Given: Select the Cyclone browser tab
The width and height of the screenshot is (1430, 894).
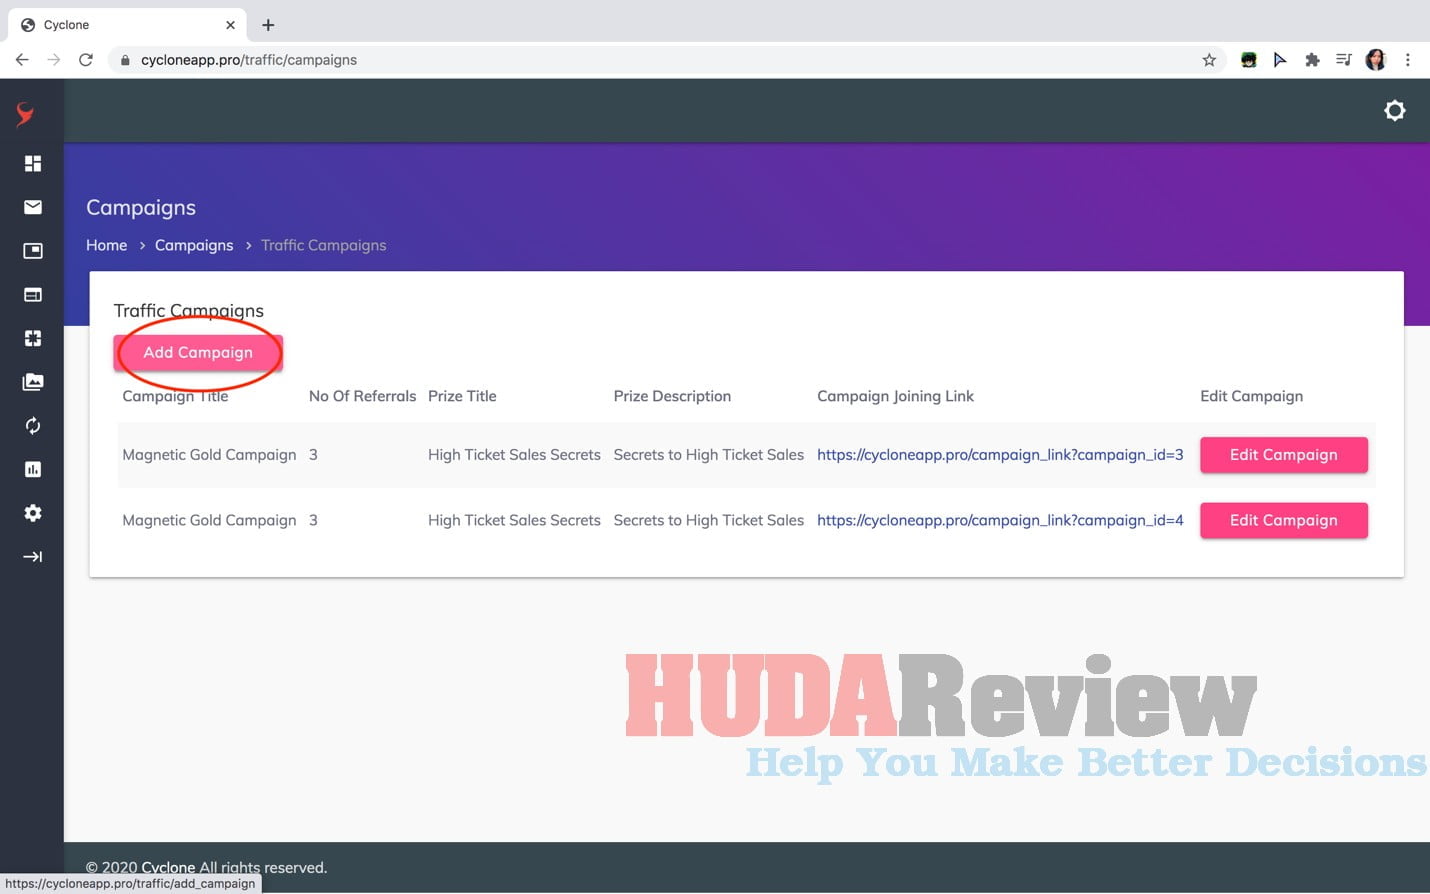Looking at the screenshot, I should pos(127,25).
